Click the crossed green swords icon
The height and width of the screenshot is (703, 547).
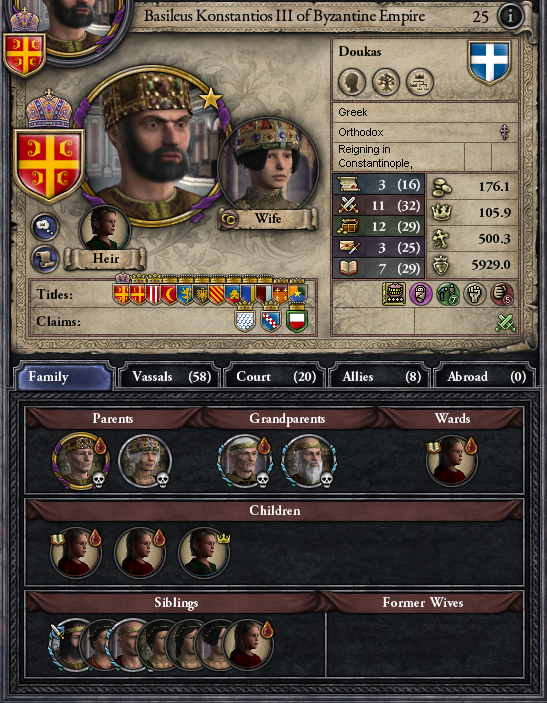(506, 322)
